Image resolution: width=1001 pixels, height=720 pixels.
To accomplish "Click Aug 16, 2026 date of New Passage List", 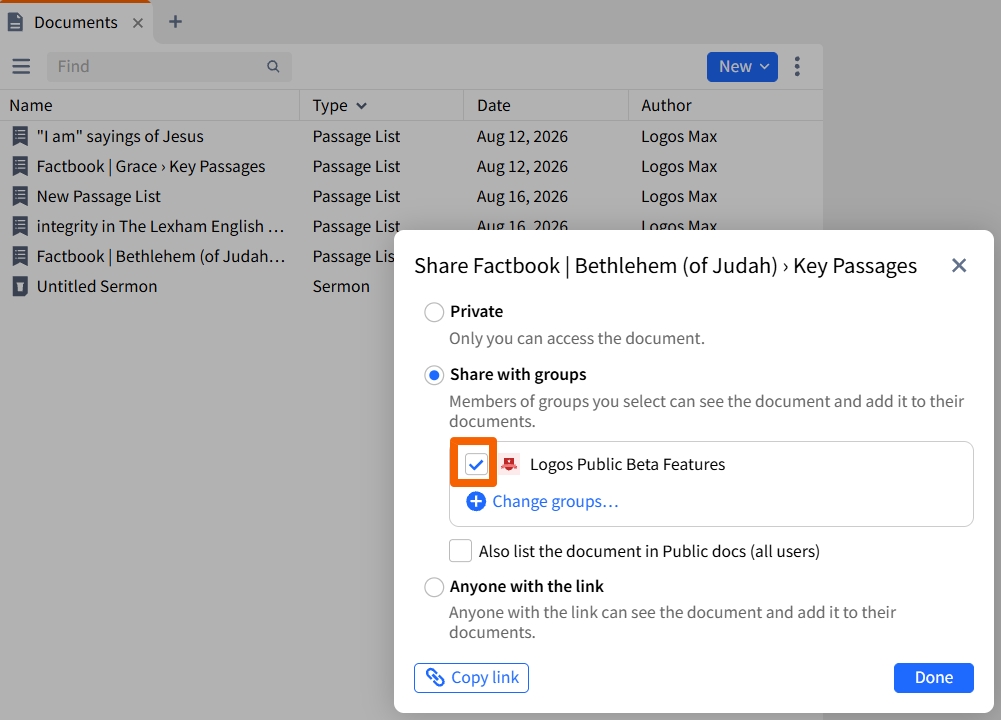I will point(522,196).
